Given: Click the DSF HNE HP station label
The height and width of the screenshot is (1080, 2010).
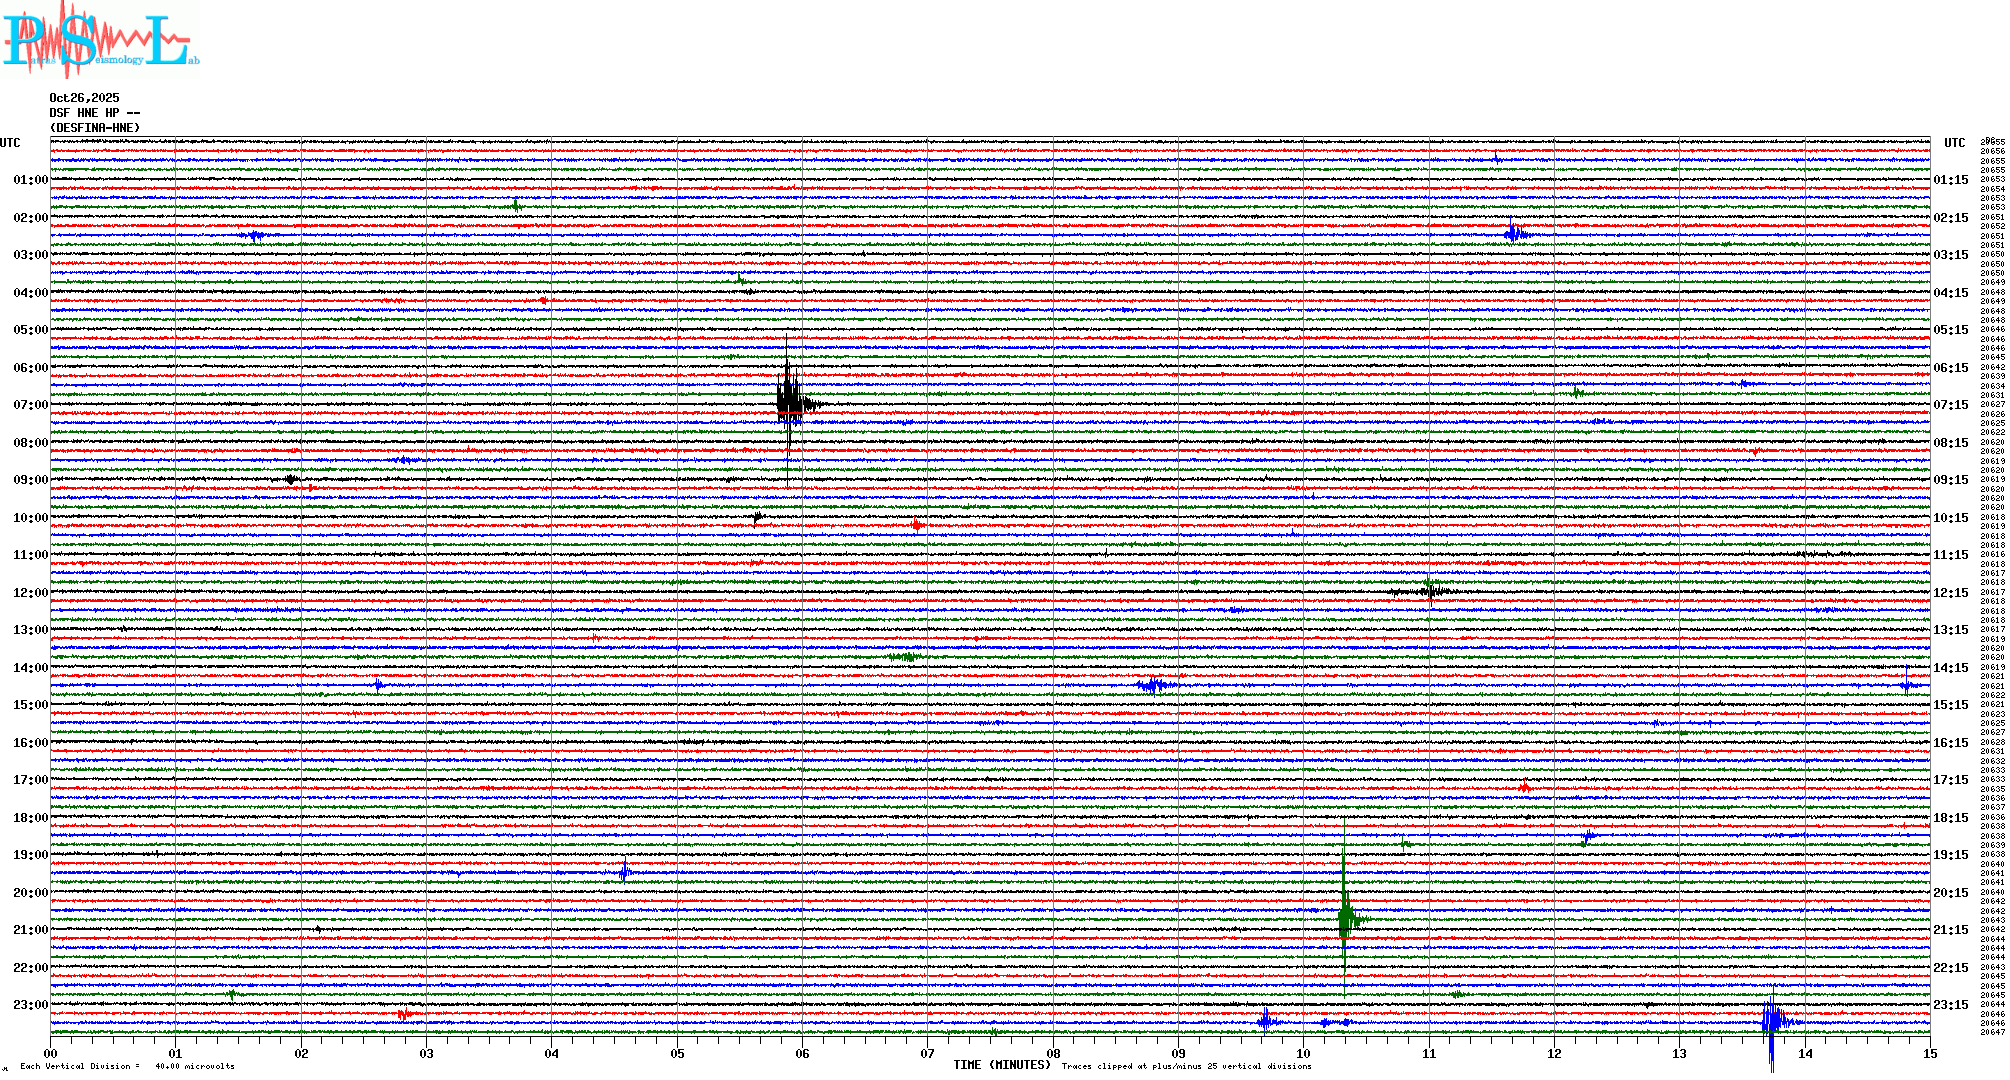Looking at the screenshot, I should point(94,113).
